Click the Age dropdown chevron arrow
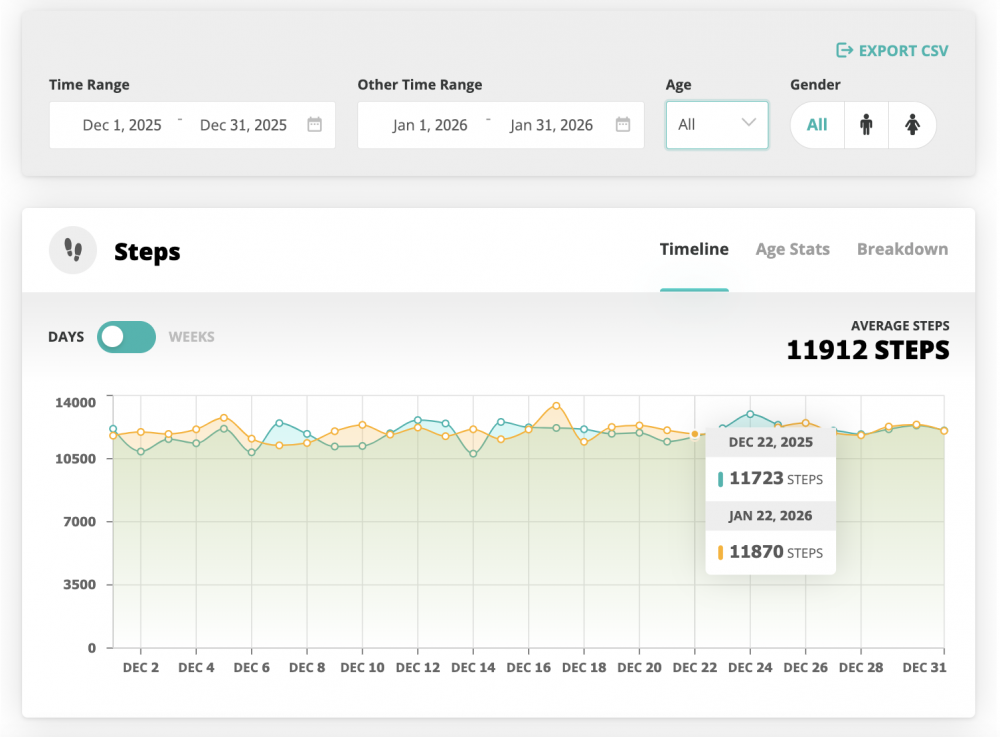Viewport: 1000px width, 737px height. tap(749, 124)
